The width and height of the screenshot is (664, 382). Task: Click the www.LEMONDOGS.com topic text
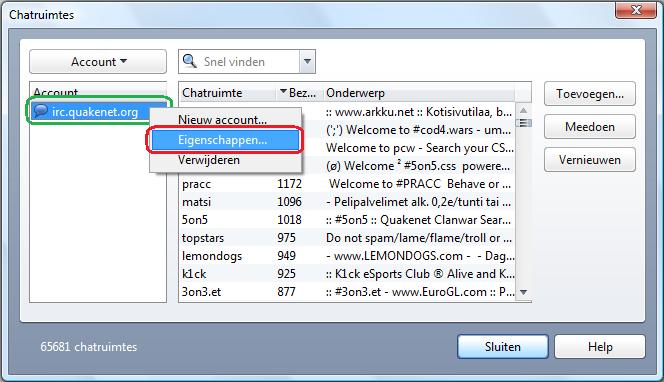[420, 256]
